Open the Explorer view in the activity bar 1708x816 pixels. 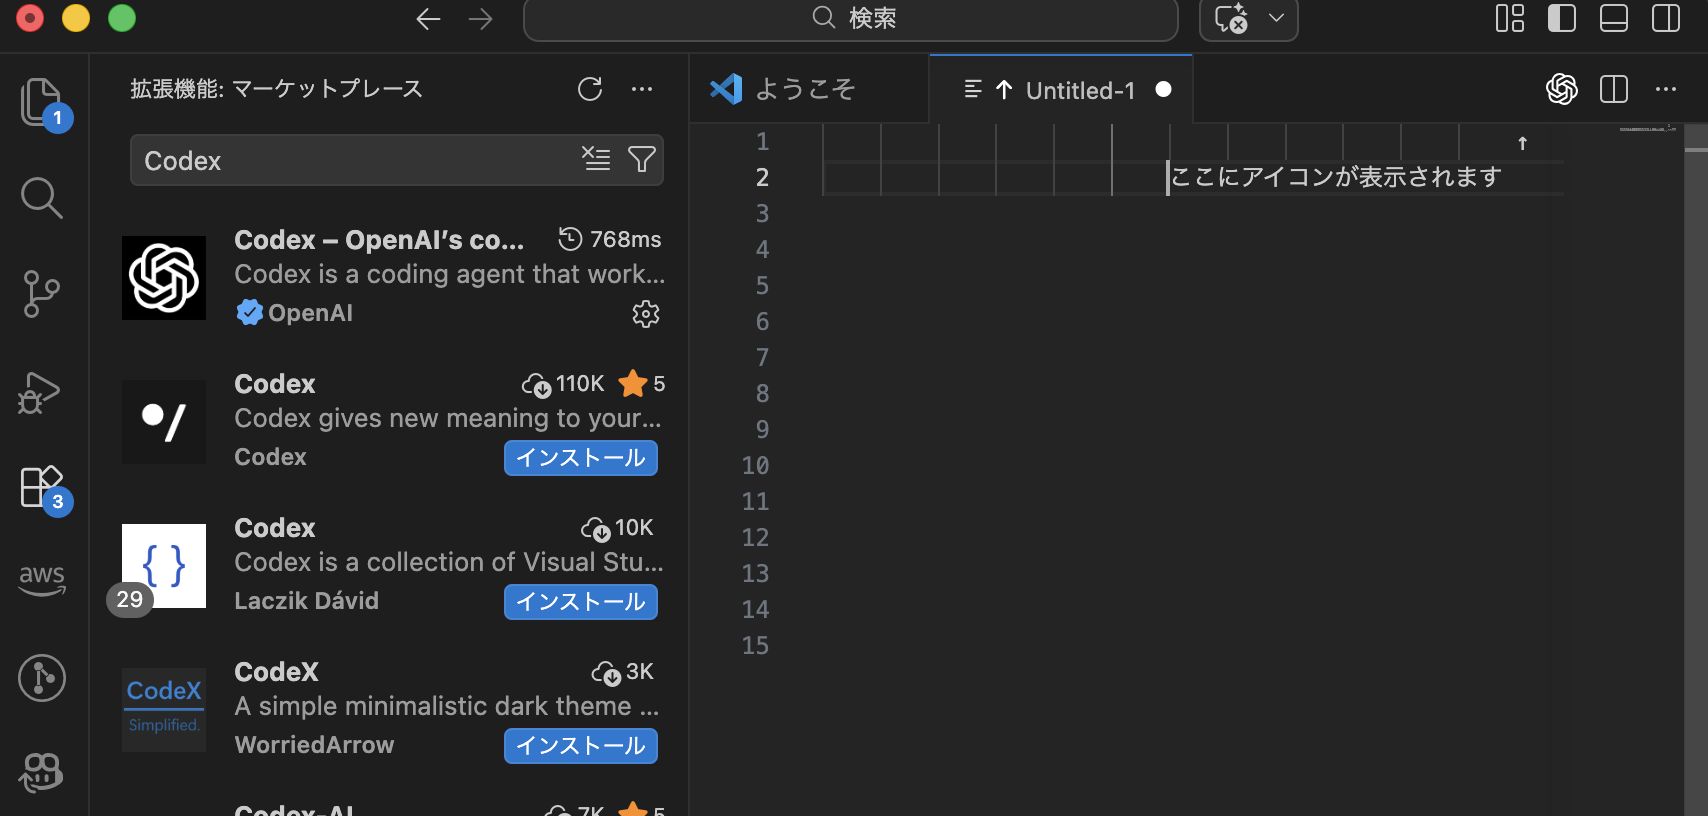click(x=41, y=101)
